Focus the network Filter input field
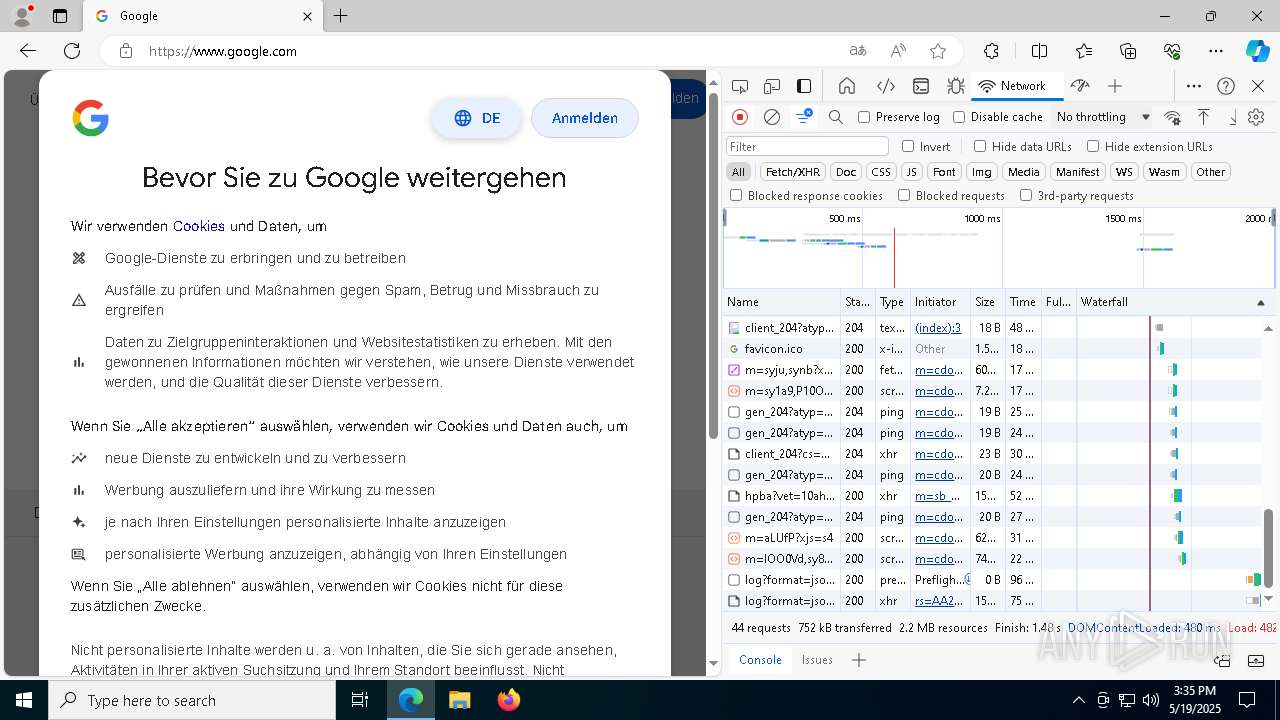This screenshot has height=720, width=1280. (807, 146)
